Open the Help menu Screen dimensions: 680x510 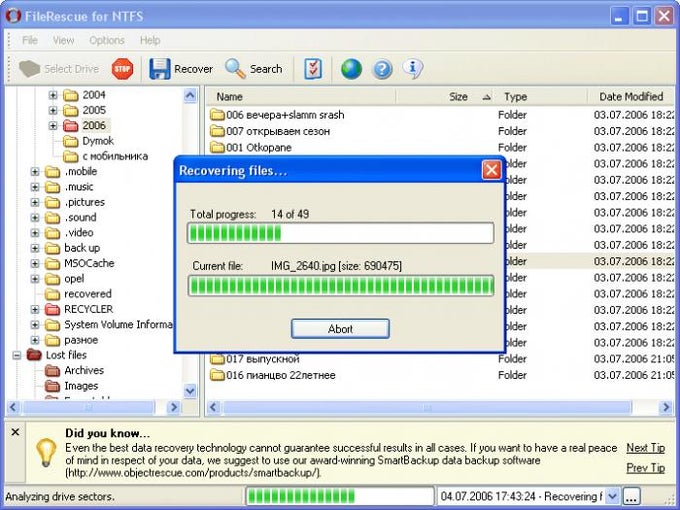[x=150, y=40]
